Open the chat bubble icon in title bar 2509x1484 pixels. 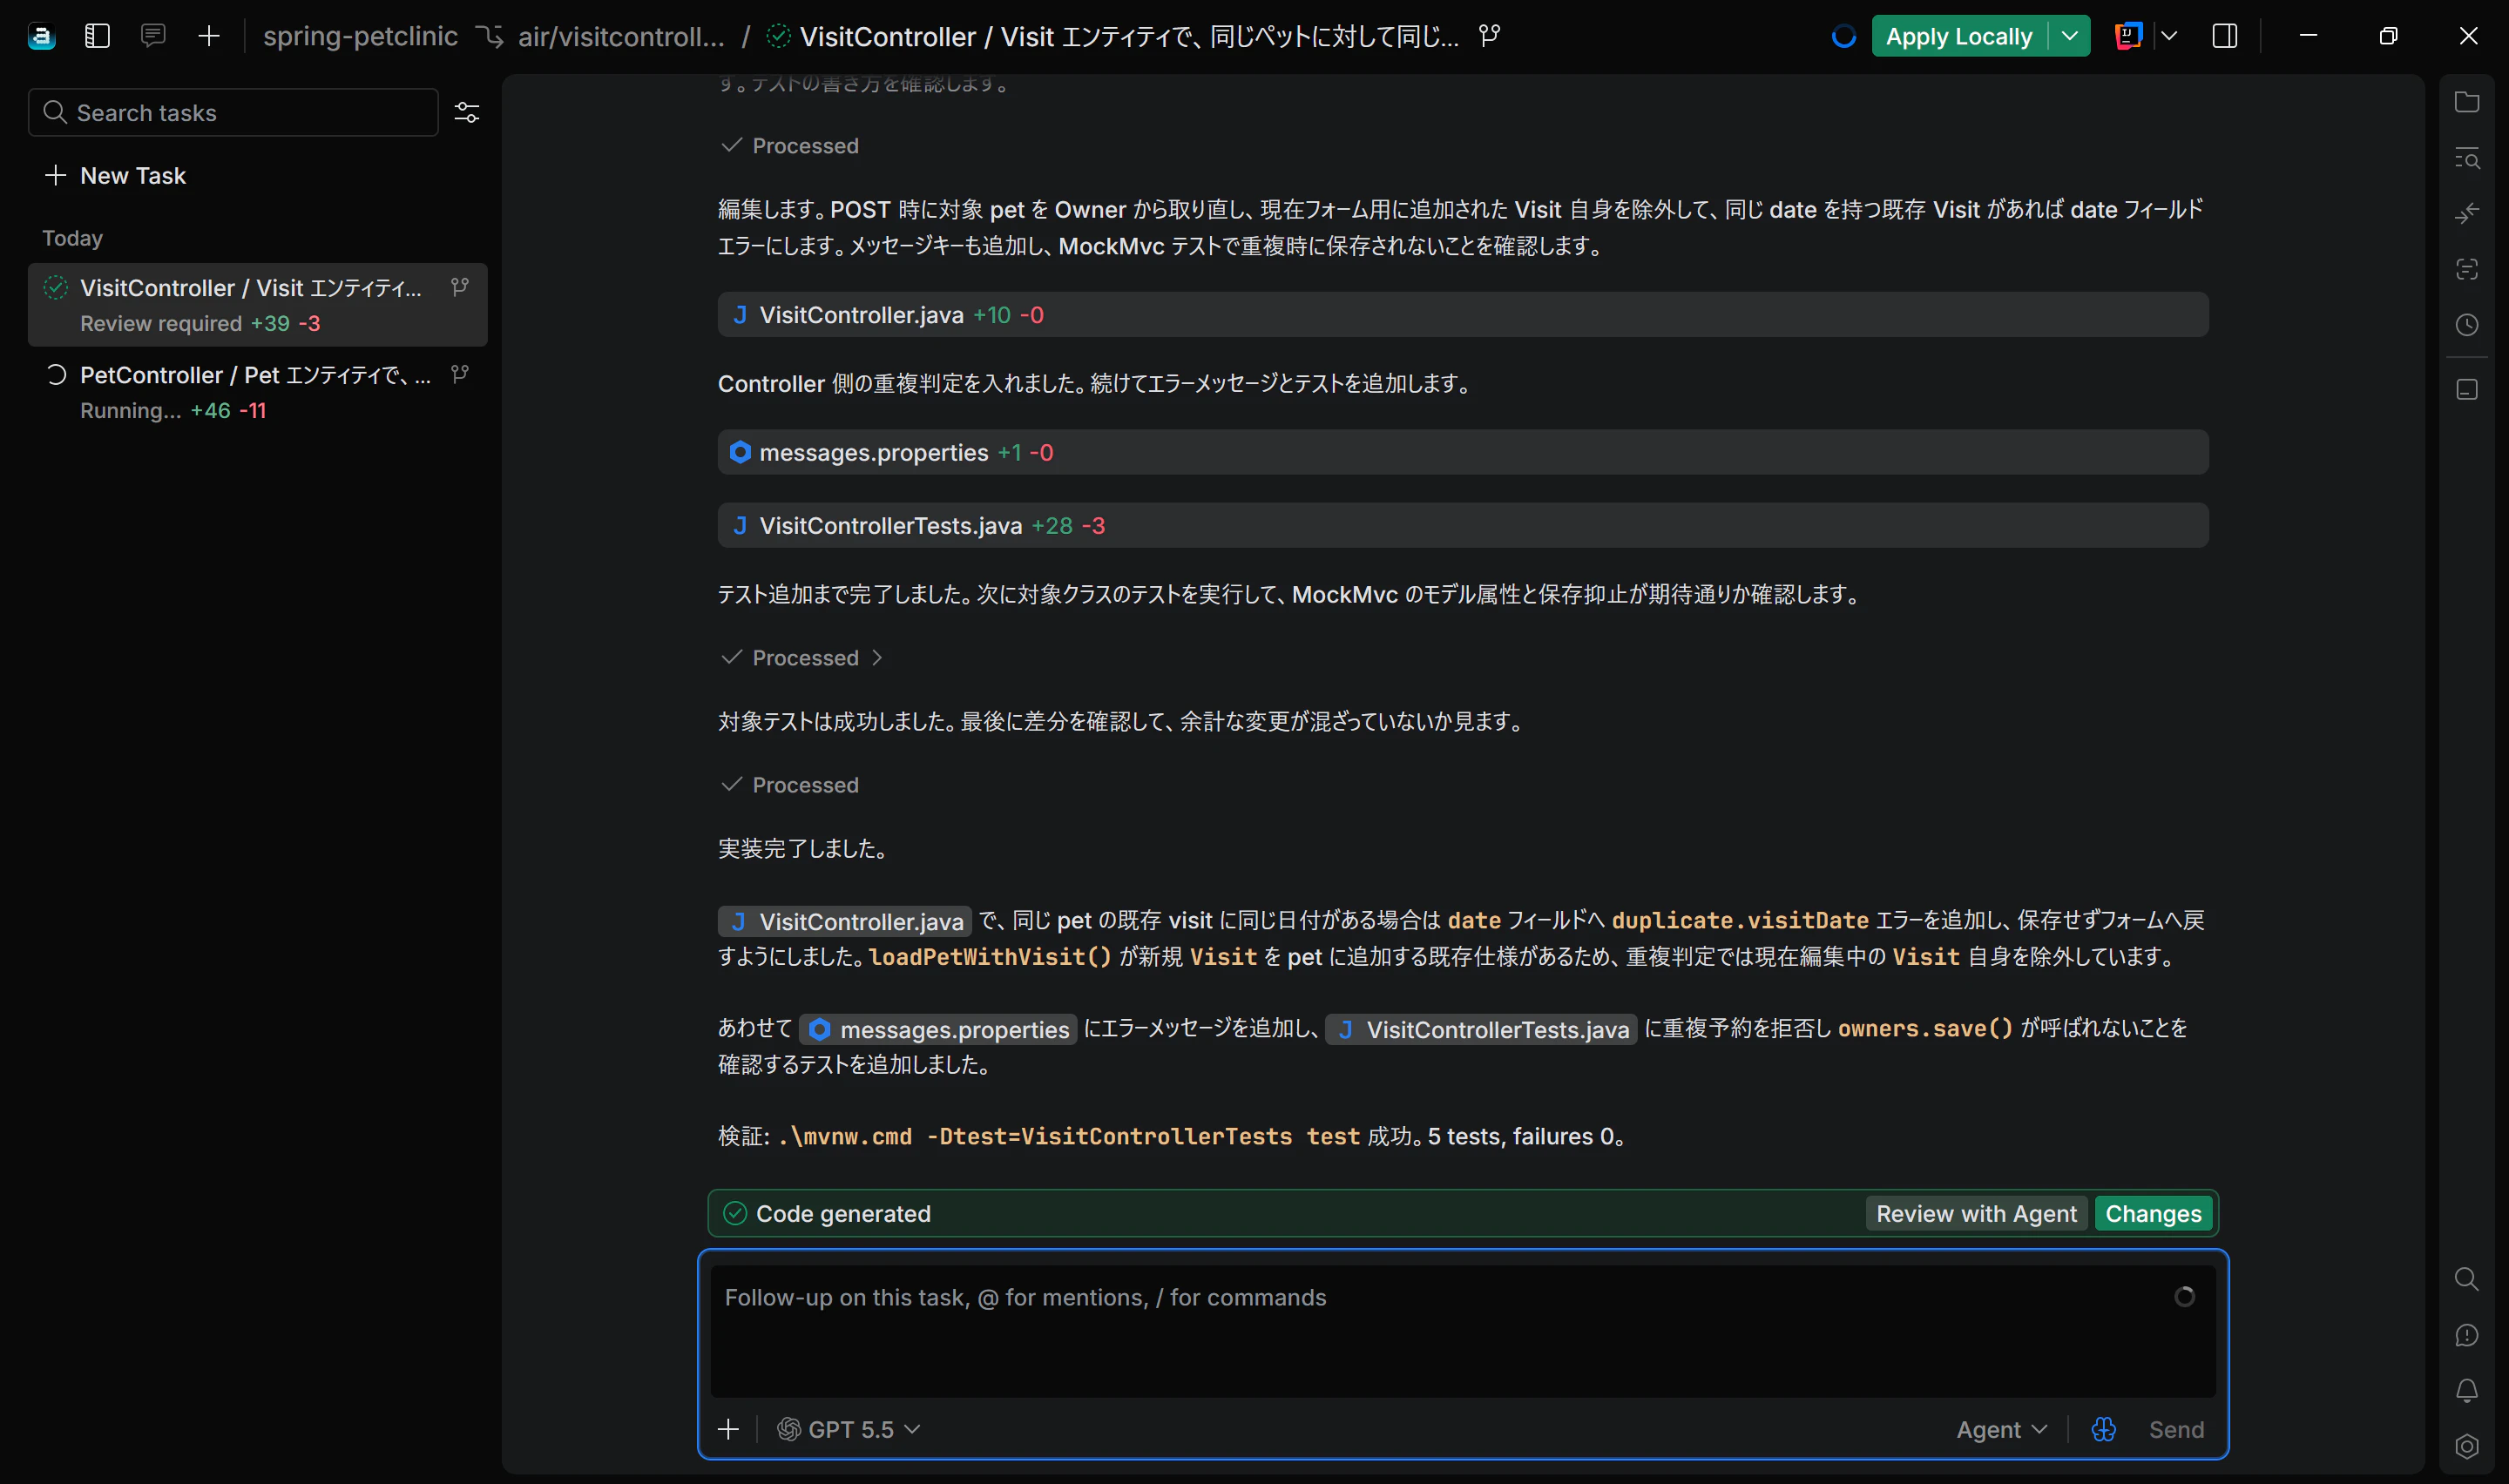click(x=153, y=36)
